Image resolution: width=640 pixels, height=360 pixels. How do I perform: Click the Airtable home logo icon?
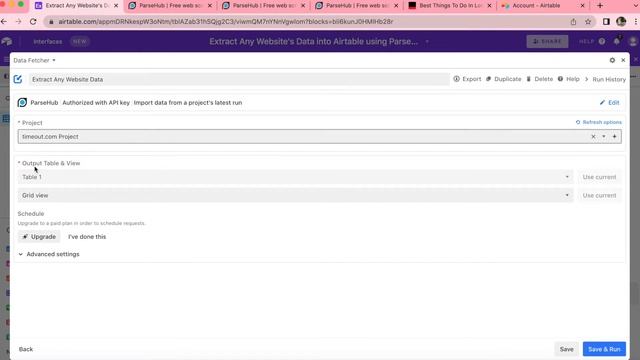click(x=7, y=42)
